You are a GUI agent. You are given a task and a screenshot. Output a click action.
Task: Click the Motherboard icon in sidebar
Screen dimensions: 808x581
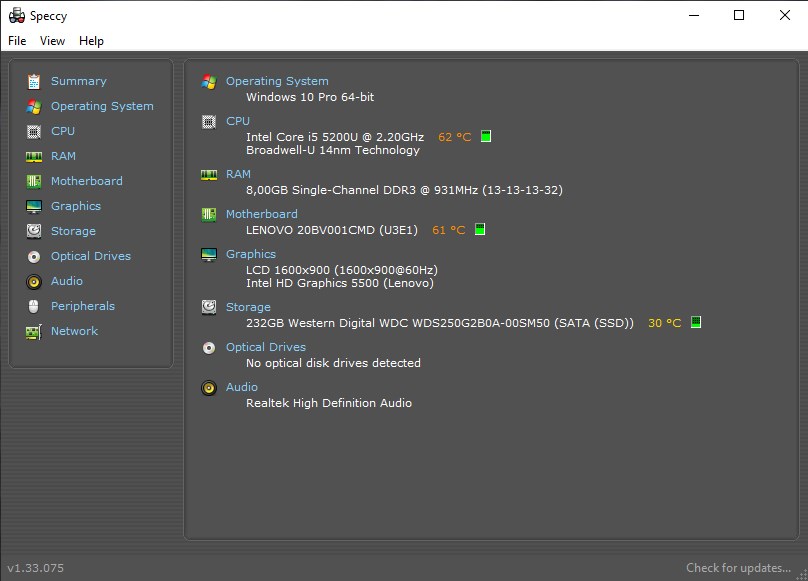34,181
